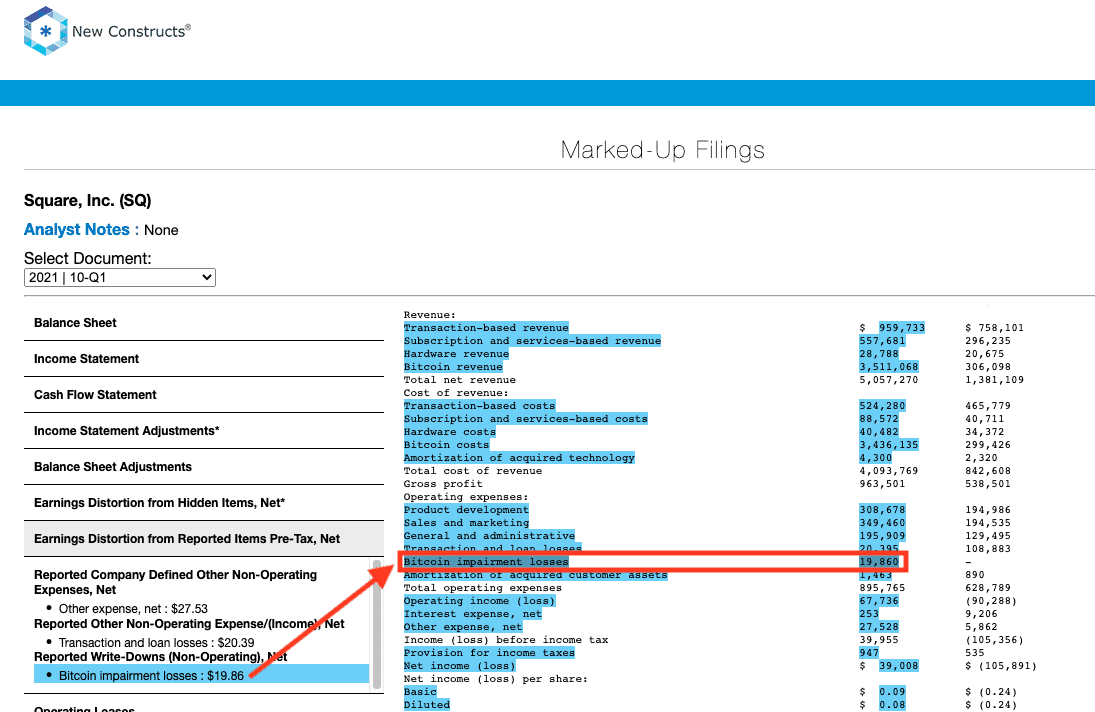Image resolution: width=1095 pixels, height=712 pixels.
Task: Click the highlighted Diluted per share line
Action: [427, 705]
